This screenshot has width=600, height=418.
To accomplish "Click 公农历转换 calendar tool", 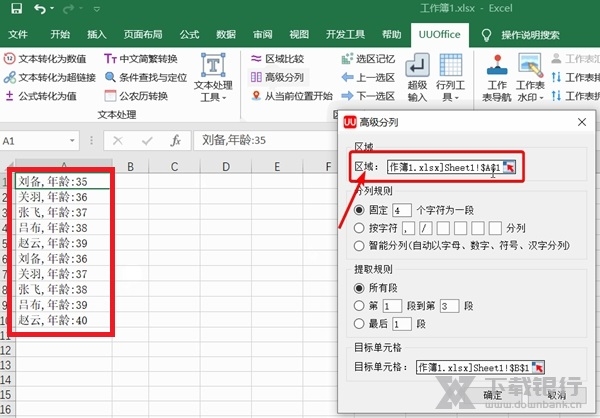I will pos(136,96).
